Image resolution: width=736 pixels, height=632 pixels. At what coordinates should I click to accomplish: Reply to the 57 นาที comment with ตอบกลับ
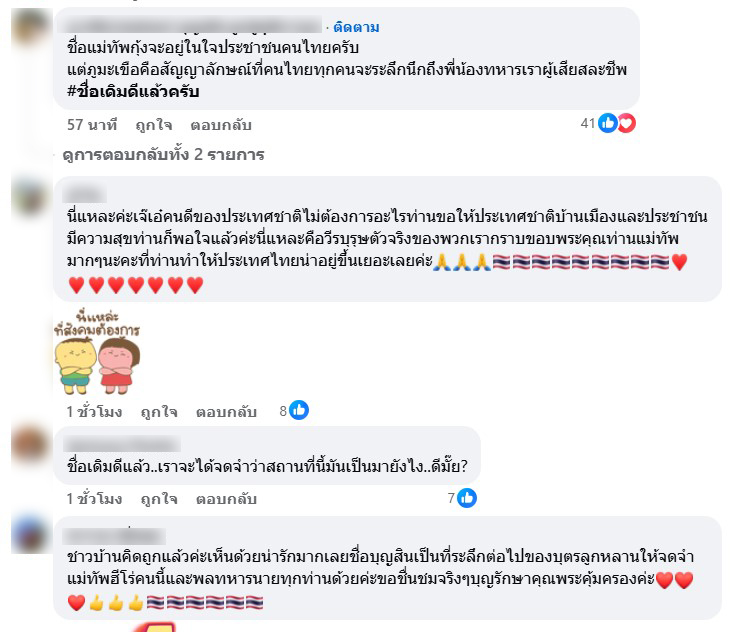point(221,125)
